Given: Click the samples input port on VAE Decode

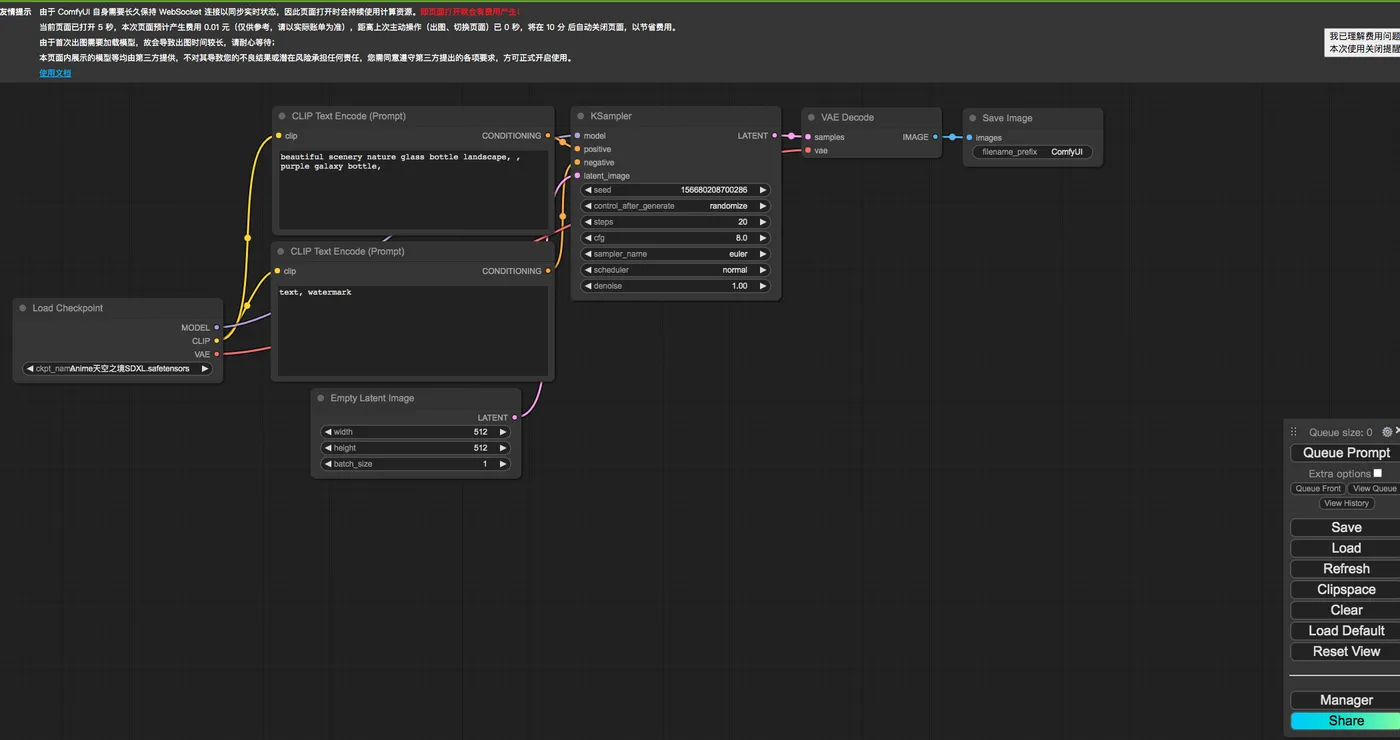Looking at the screenshot, I should (808, 137).
